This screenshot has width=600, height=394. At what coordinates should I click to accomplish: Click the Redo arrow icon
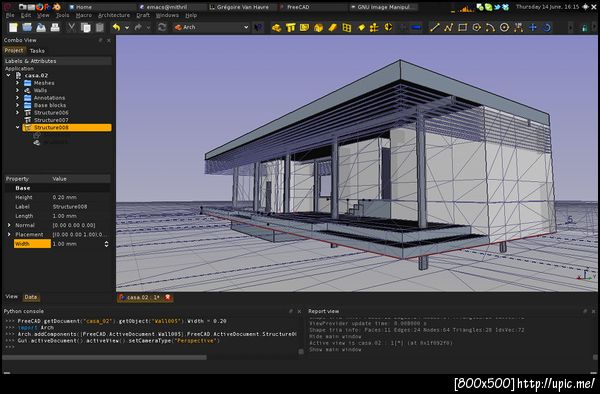pos(138,27)
